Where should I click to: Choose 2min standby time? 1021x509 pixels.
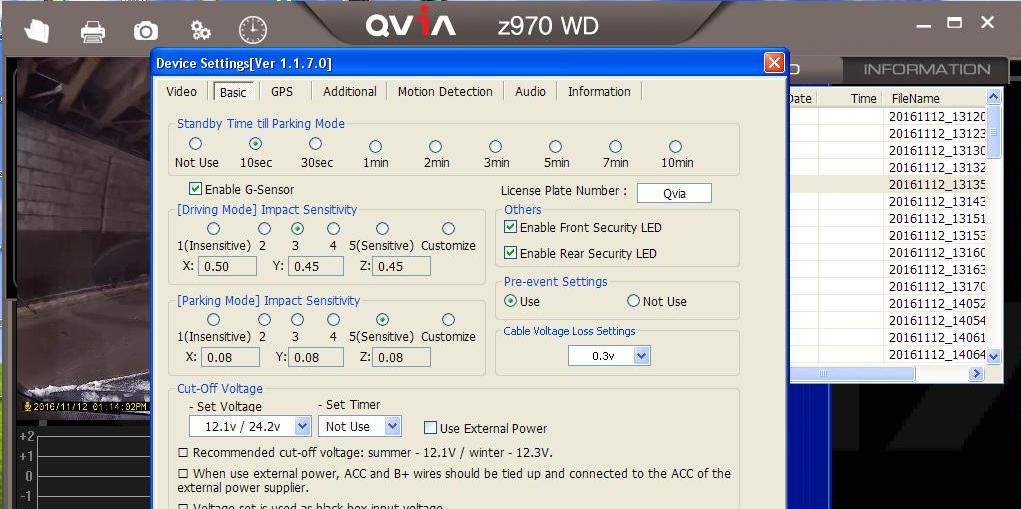(436, 146)
